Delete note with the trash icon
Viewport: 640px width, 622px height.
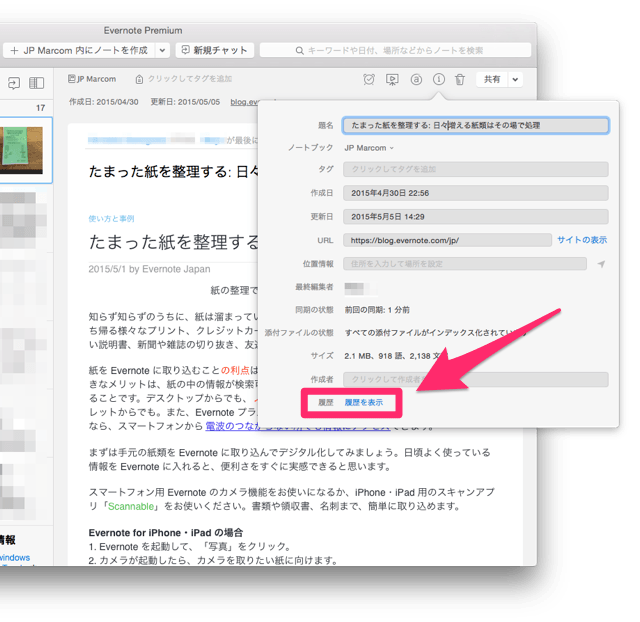460,79
